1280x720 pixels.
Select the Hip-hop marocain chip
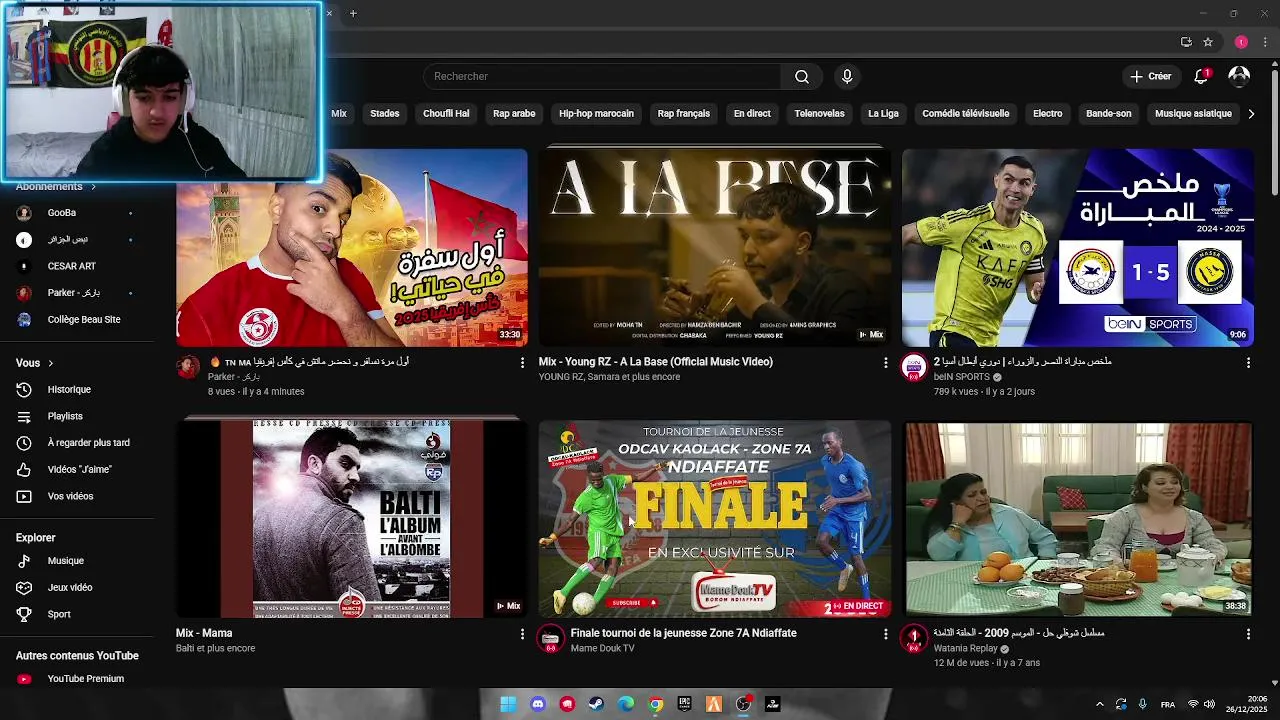click(x=597, y=114)
